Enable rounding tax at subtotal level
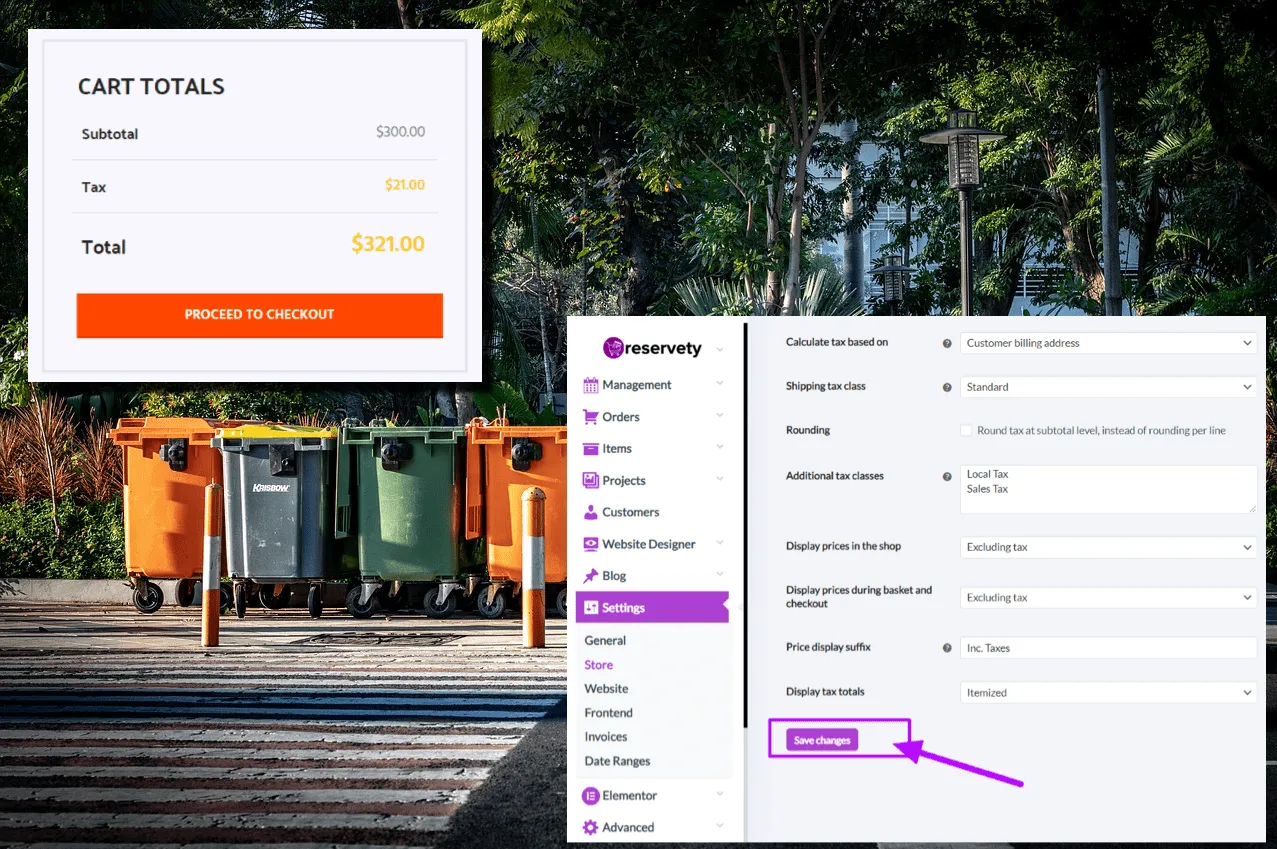Screen dimensions: 1277x849 [967, 430]
